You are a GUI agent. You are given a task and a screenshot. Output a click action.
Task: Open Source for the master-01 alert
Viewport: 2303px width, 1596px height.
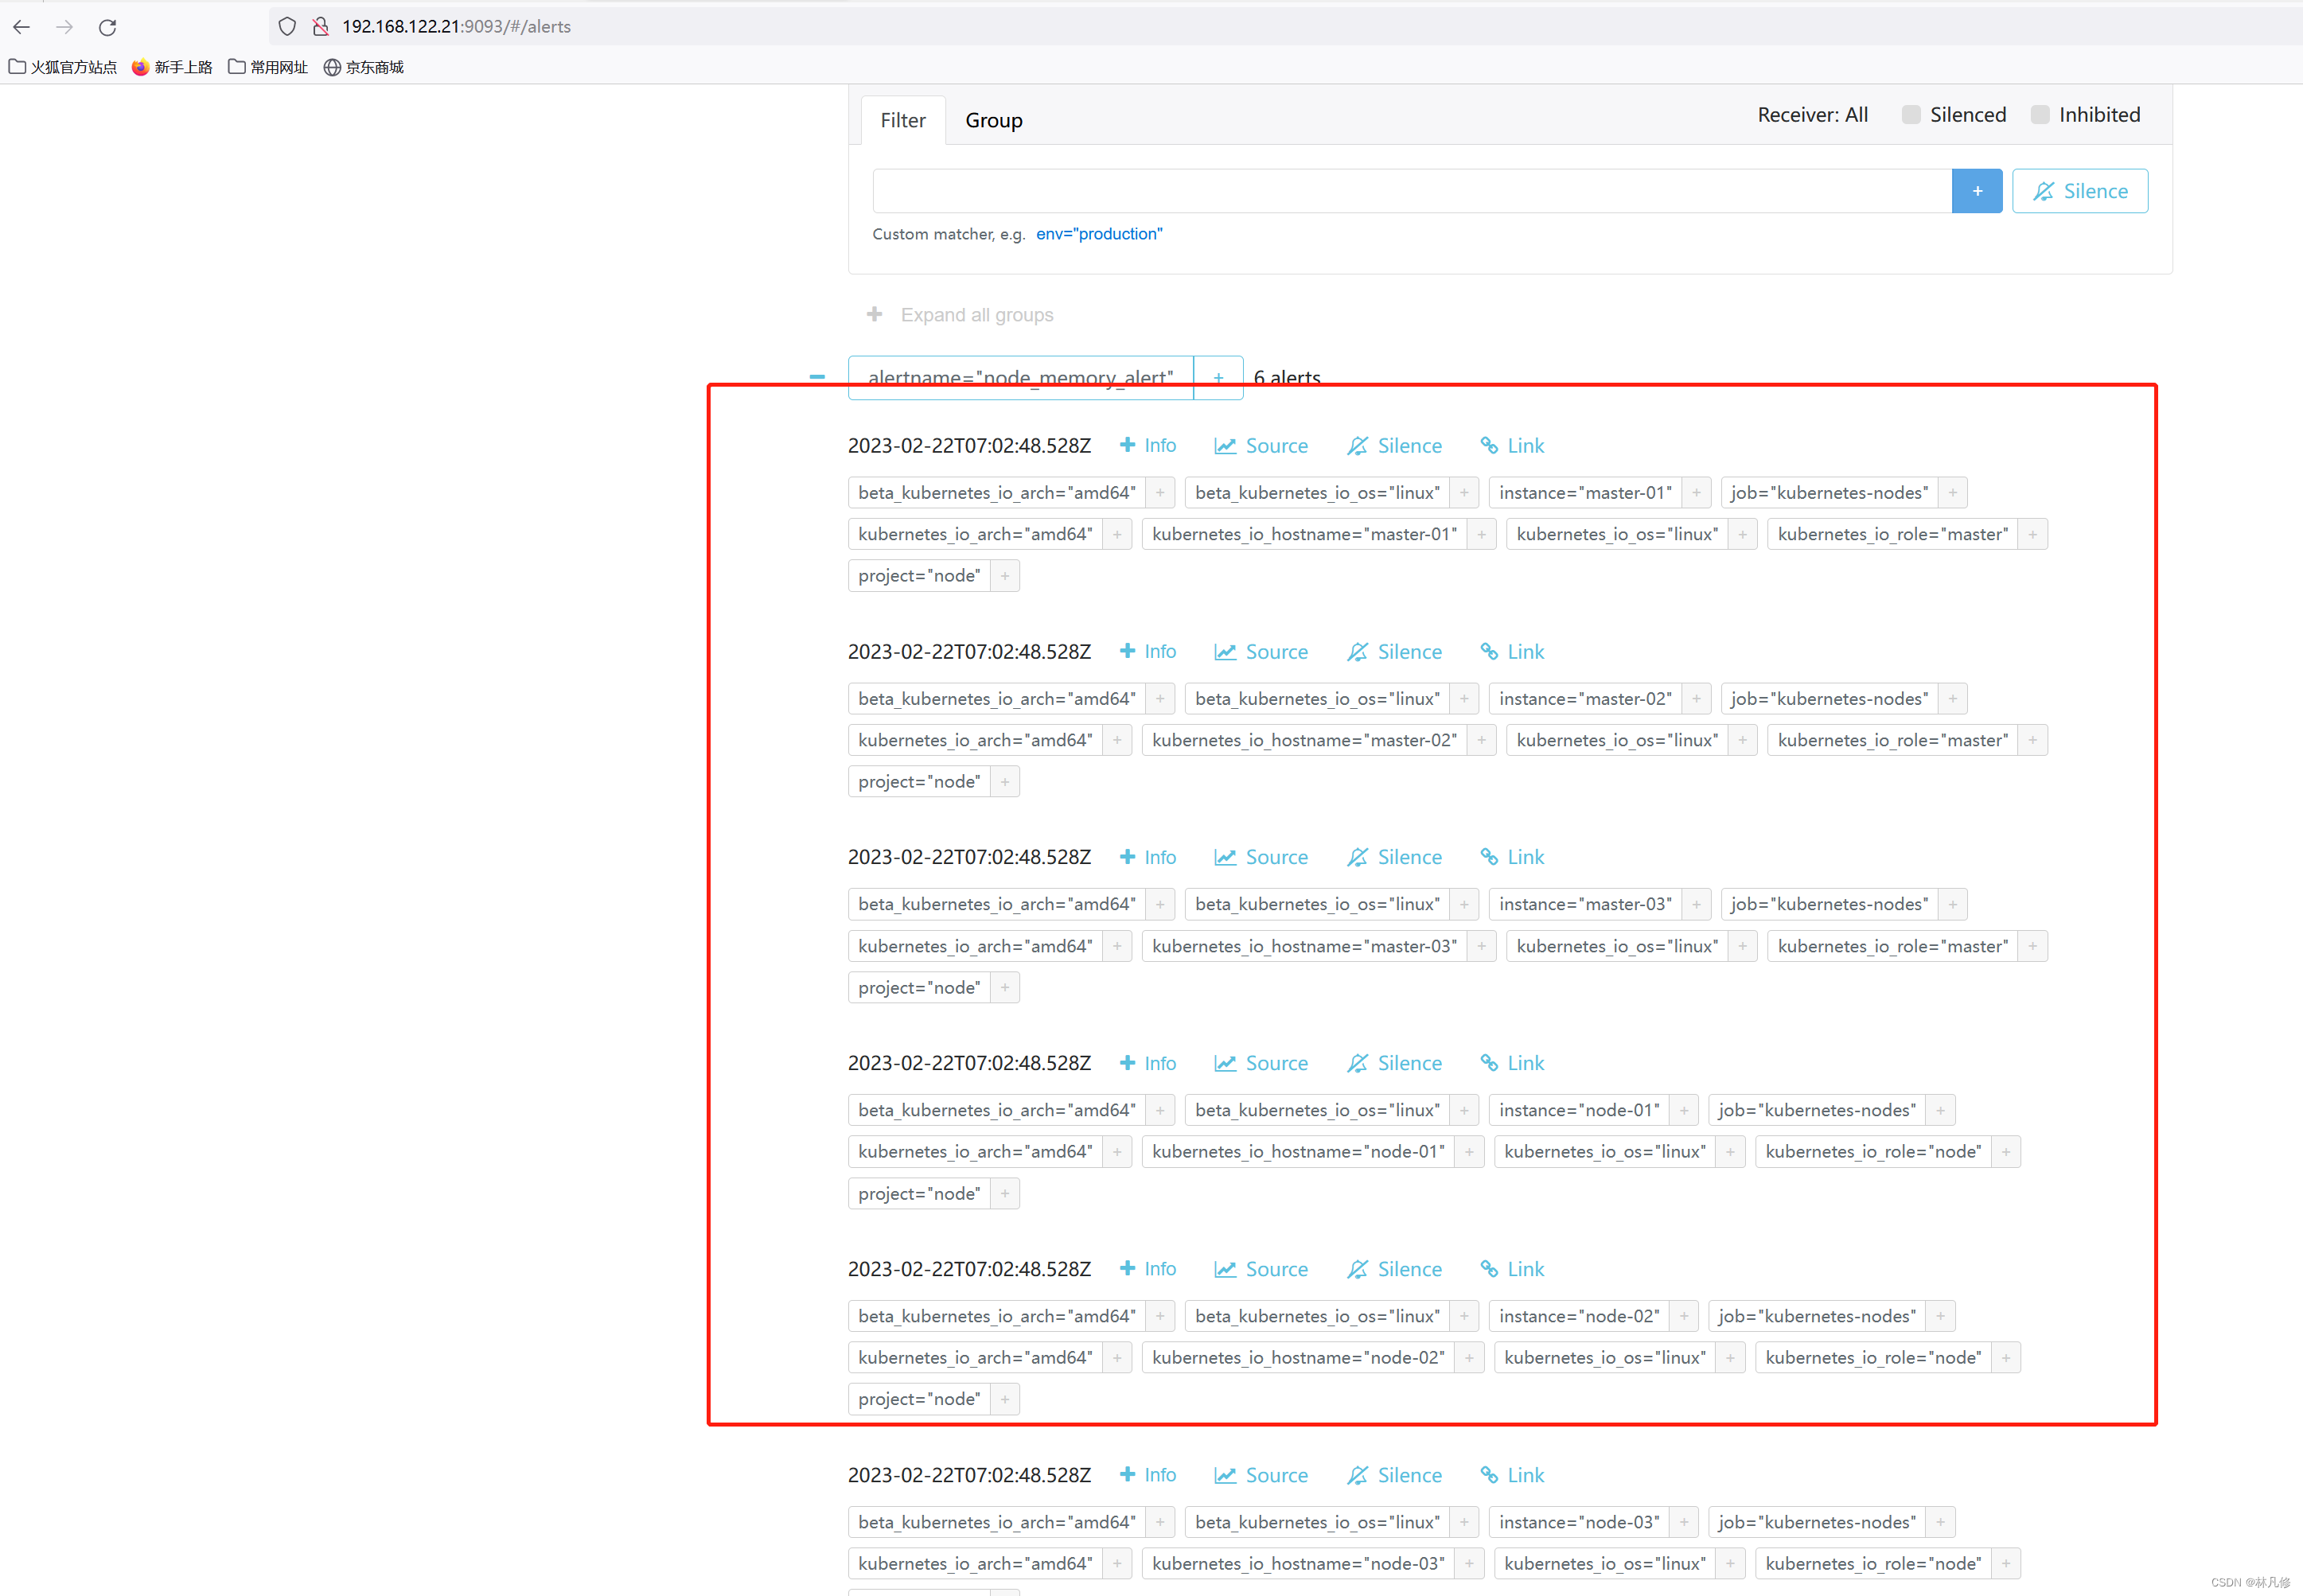click(1261, 446)
